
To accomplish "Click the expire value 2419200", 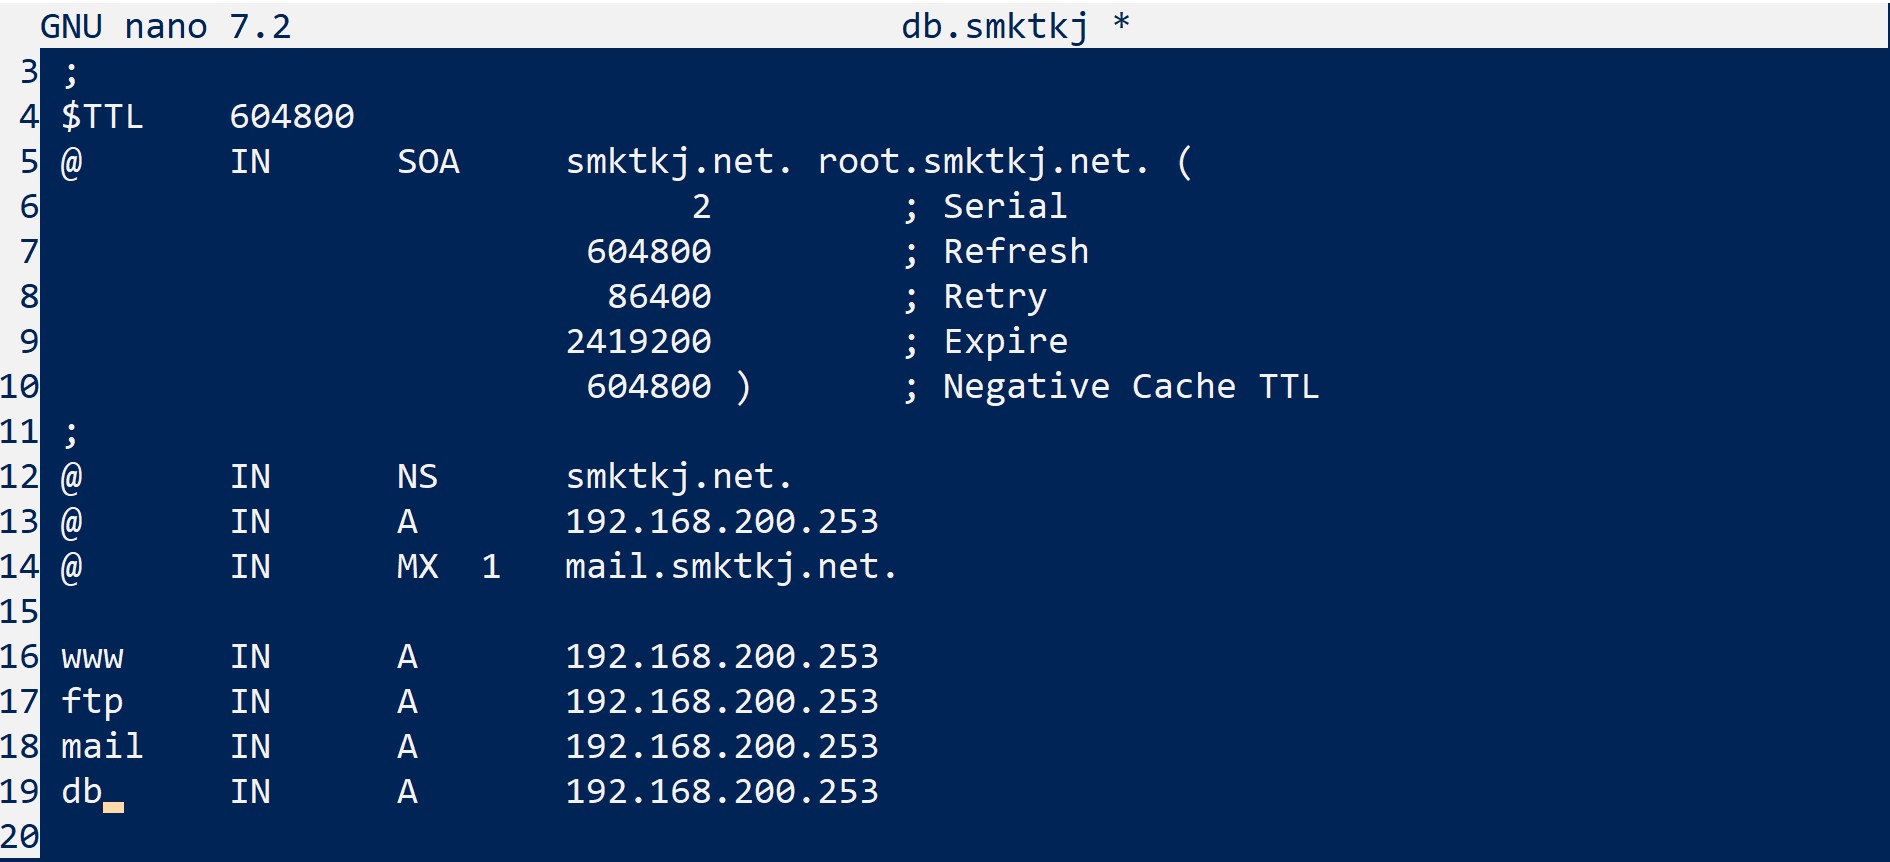I will coord(638,342).
